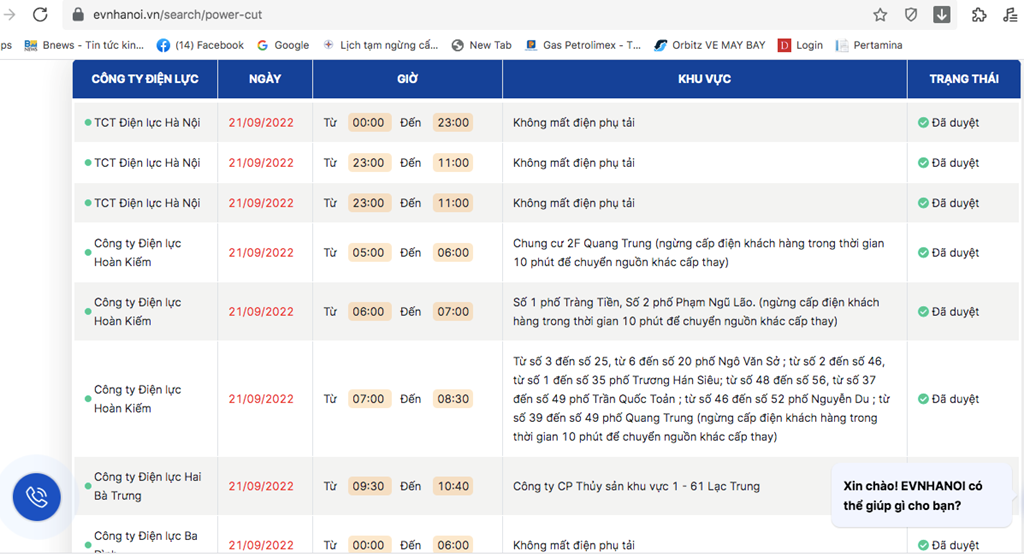The image size is (1024, 557).
Task: Open the shield extension icon
Action: click(x=911, y=14)
